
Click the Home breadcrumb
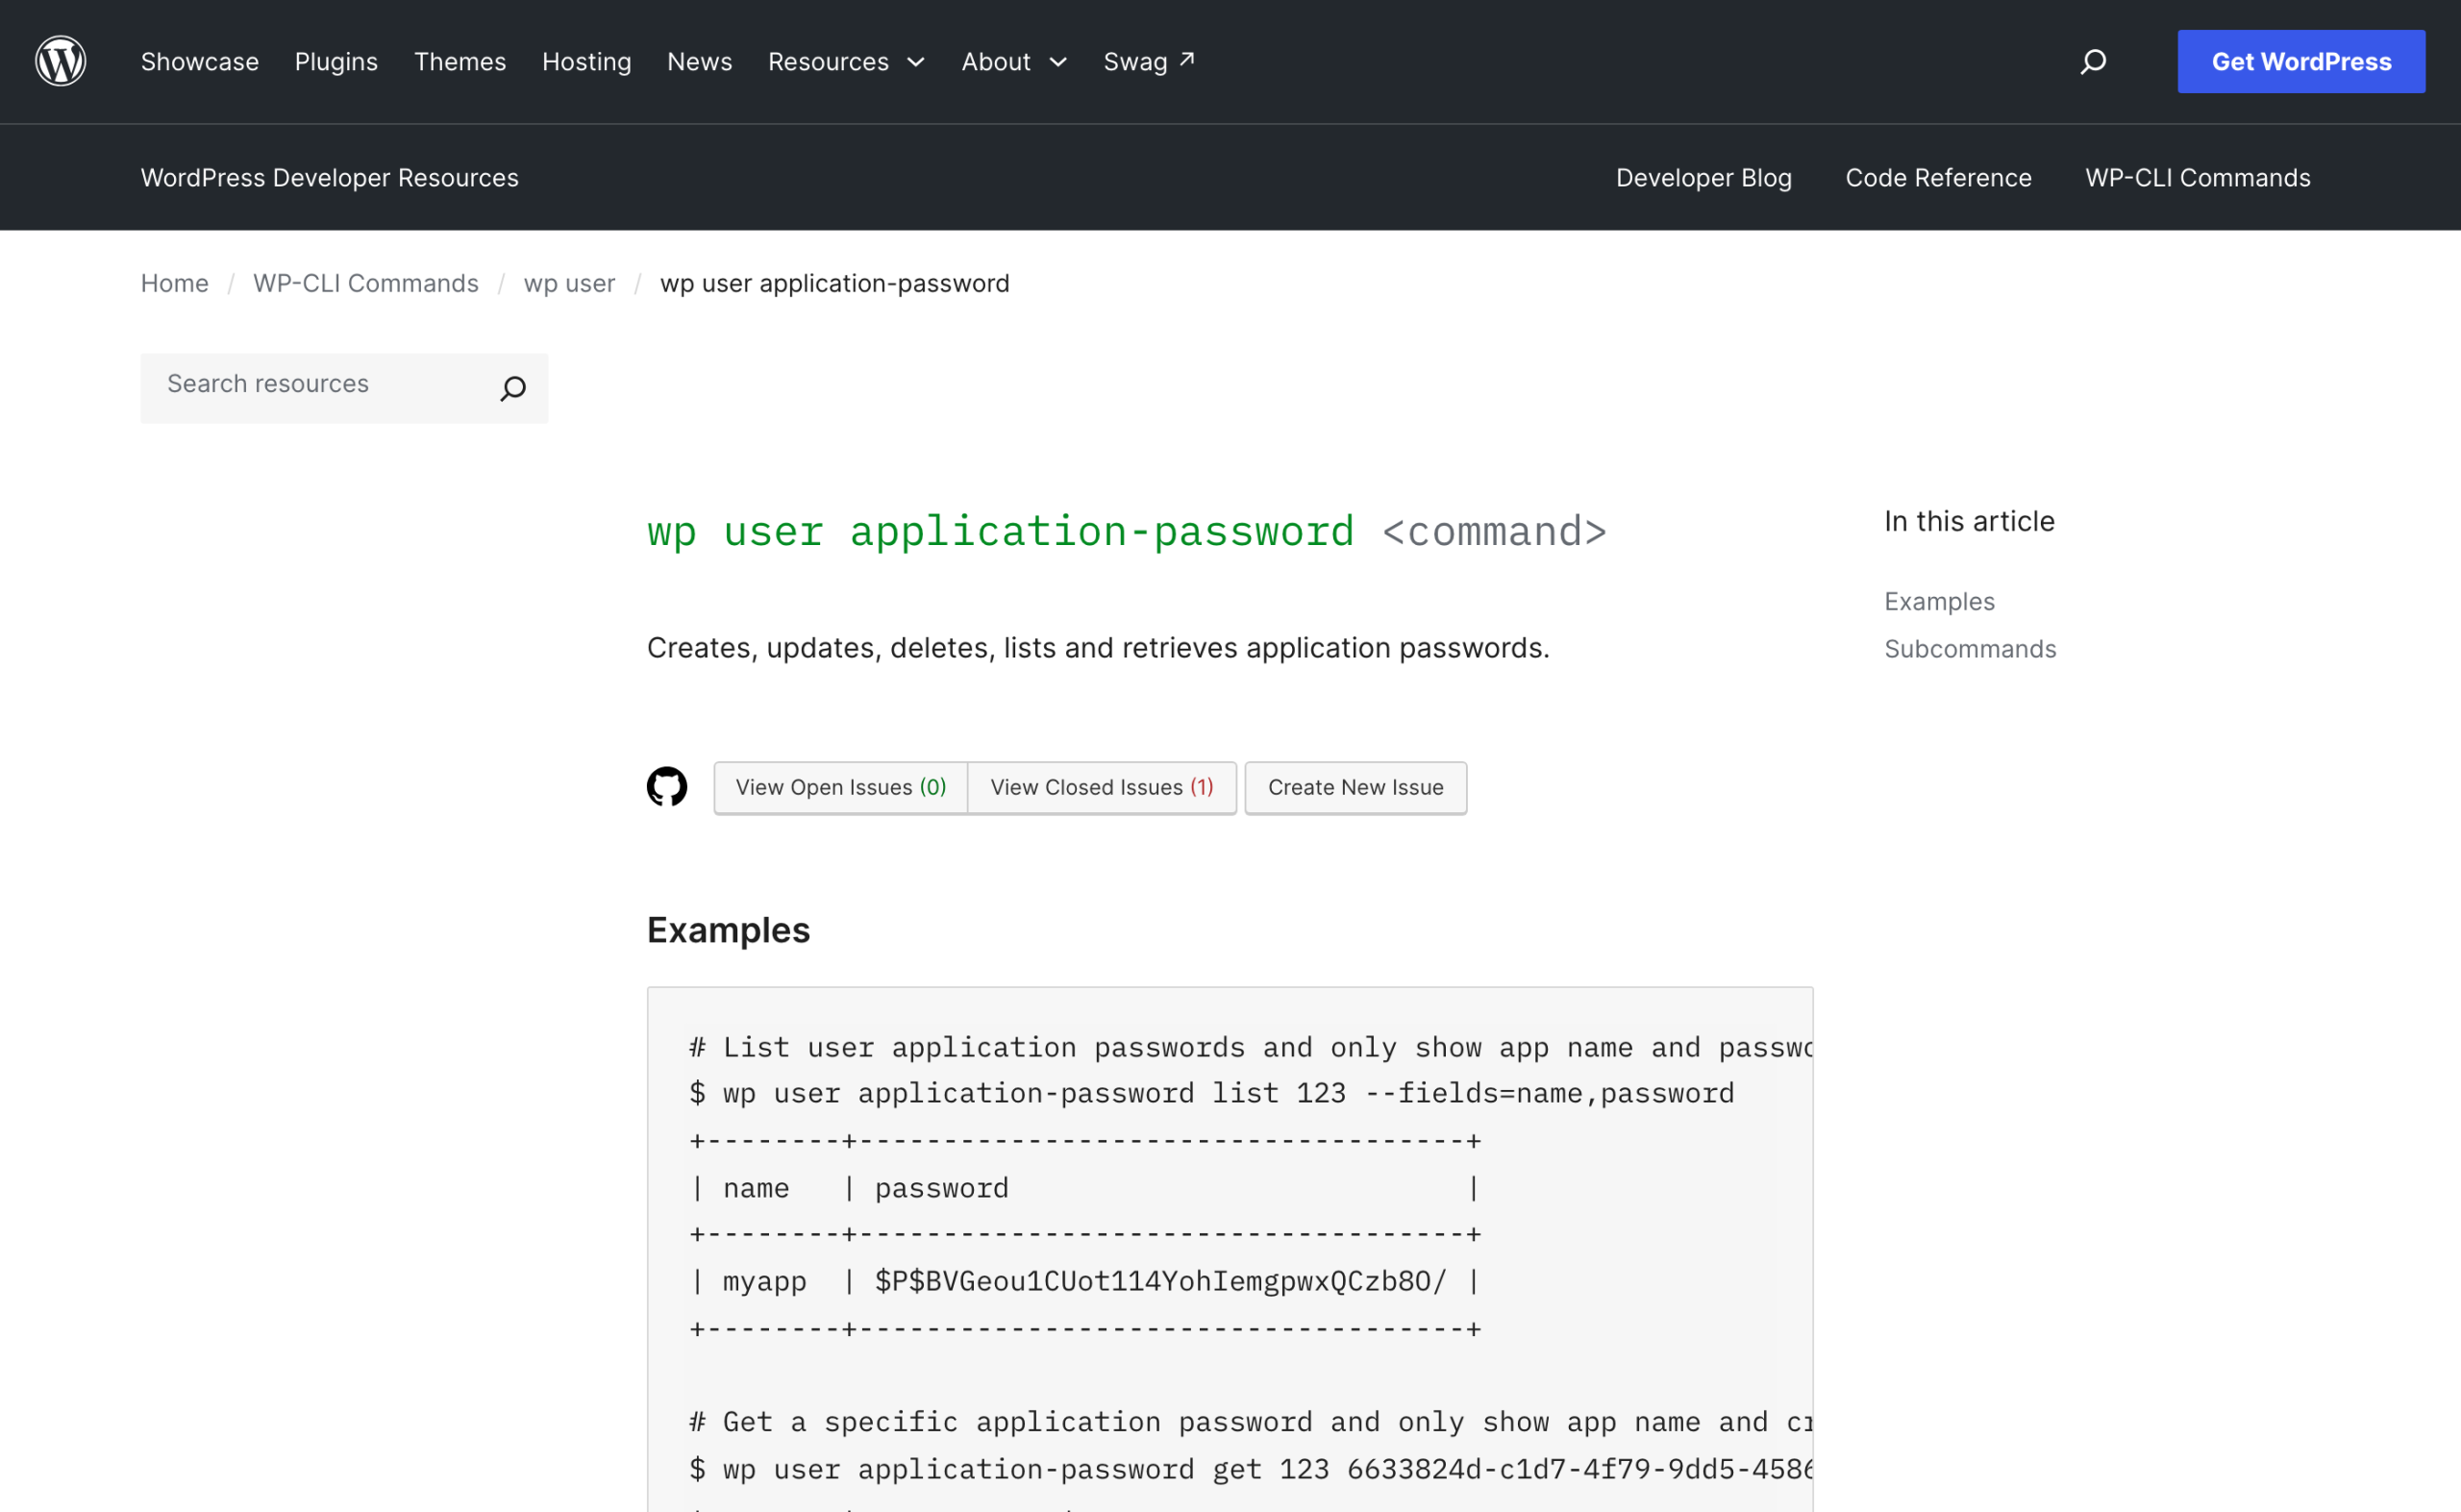click(x=175, y=284)
